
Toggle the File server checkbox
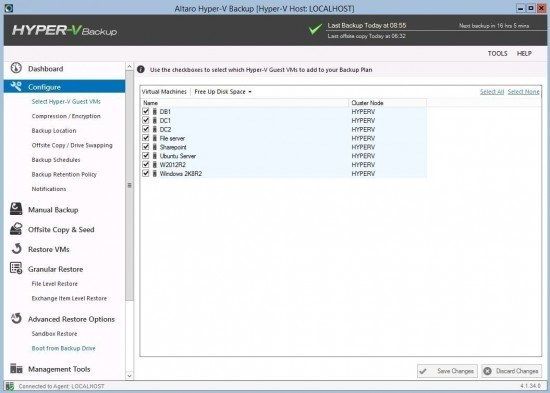pos(146,138)
